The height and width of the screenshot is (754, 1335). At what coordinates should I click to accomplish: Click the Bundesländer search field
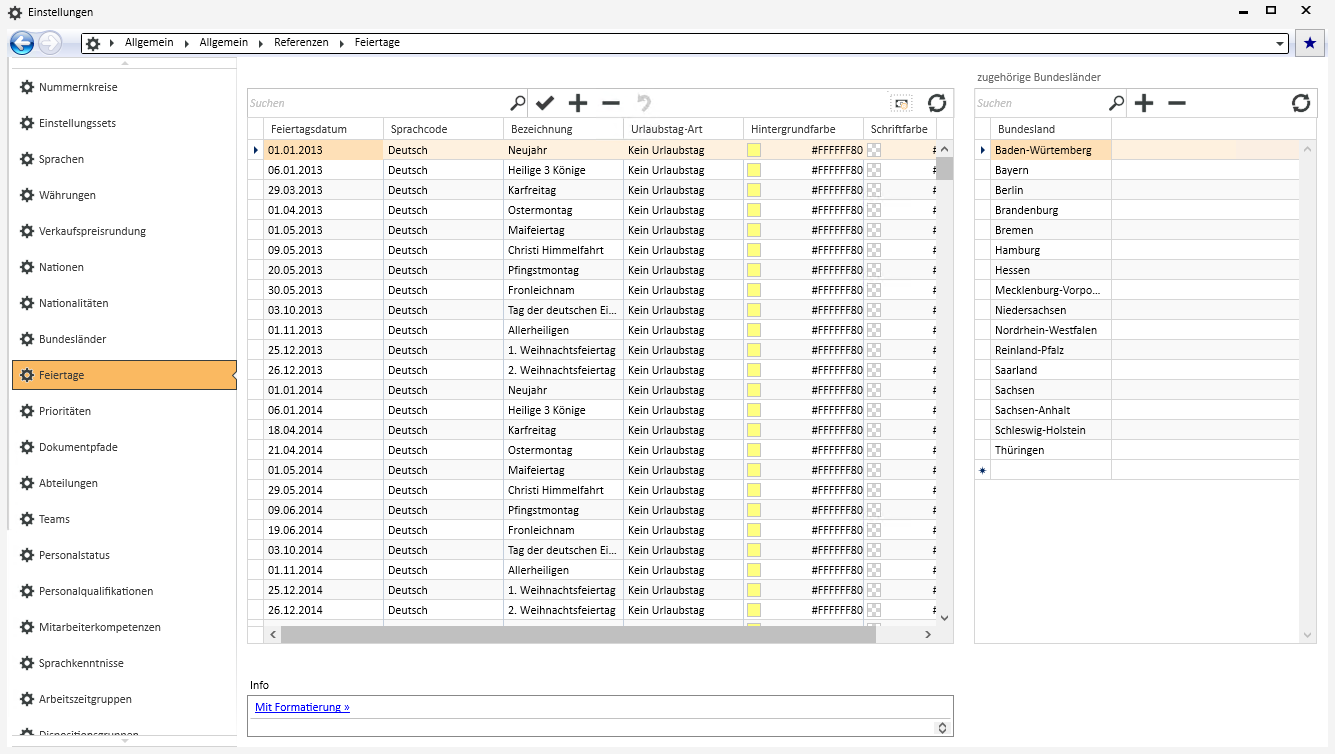(1042, 103)
